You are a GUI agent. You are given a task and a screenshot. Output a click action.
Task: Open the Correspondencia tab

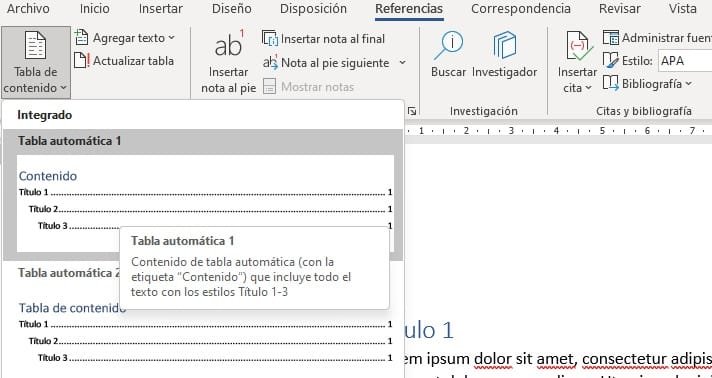(x=521, y=9)
